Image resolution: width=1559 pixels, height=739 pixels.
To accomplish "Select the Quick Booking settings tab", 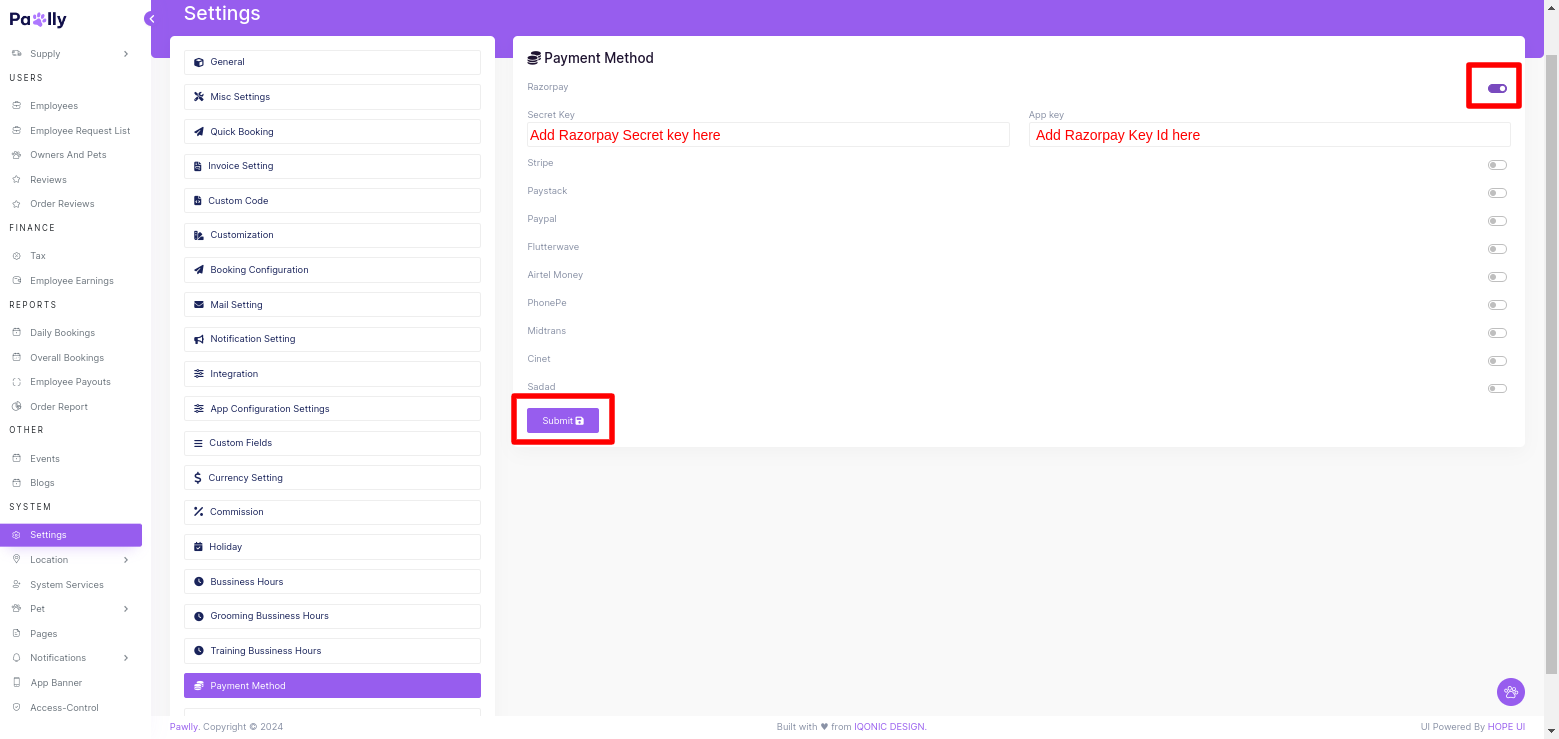I will [x=332, y=132].
